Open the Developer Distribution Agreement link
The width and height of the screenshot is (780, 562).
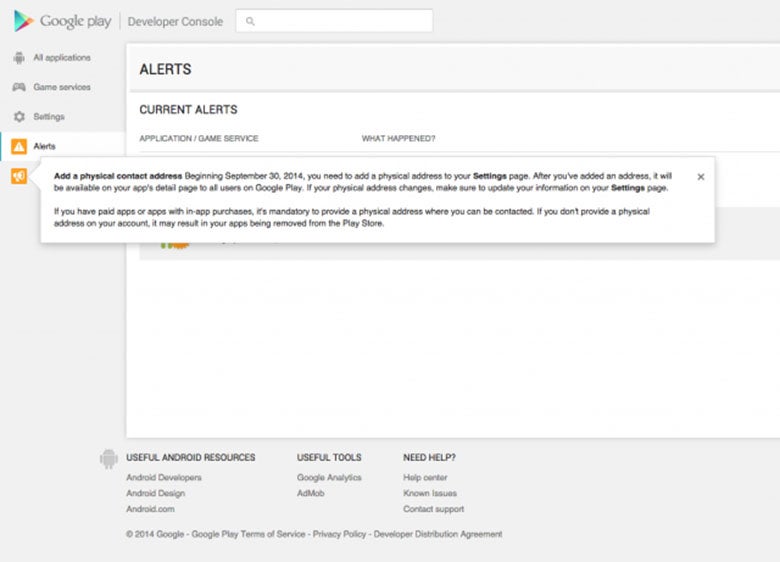point(440,534)
